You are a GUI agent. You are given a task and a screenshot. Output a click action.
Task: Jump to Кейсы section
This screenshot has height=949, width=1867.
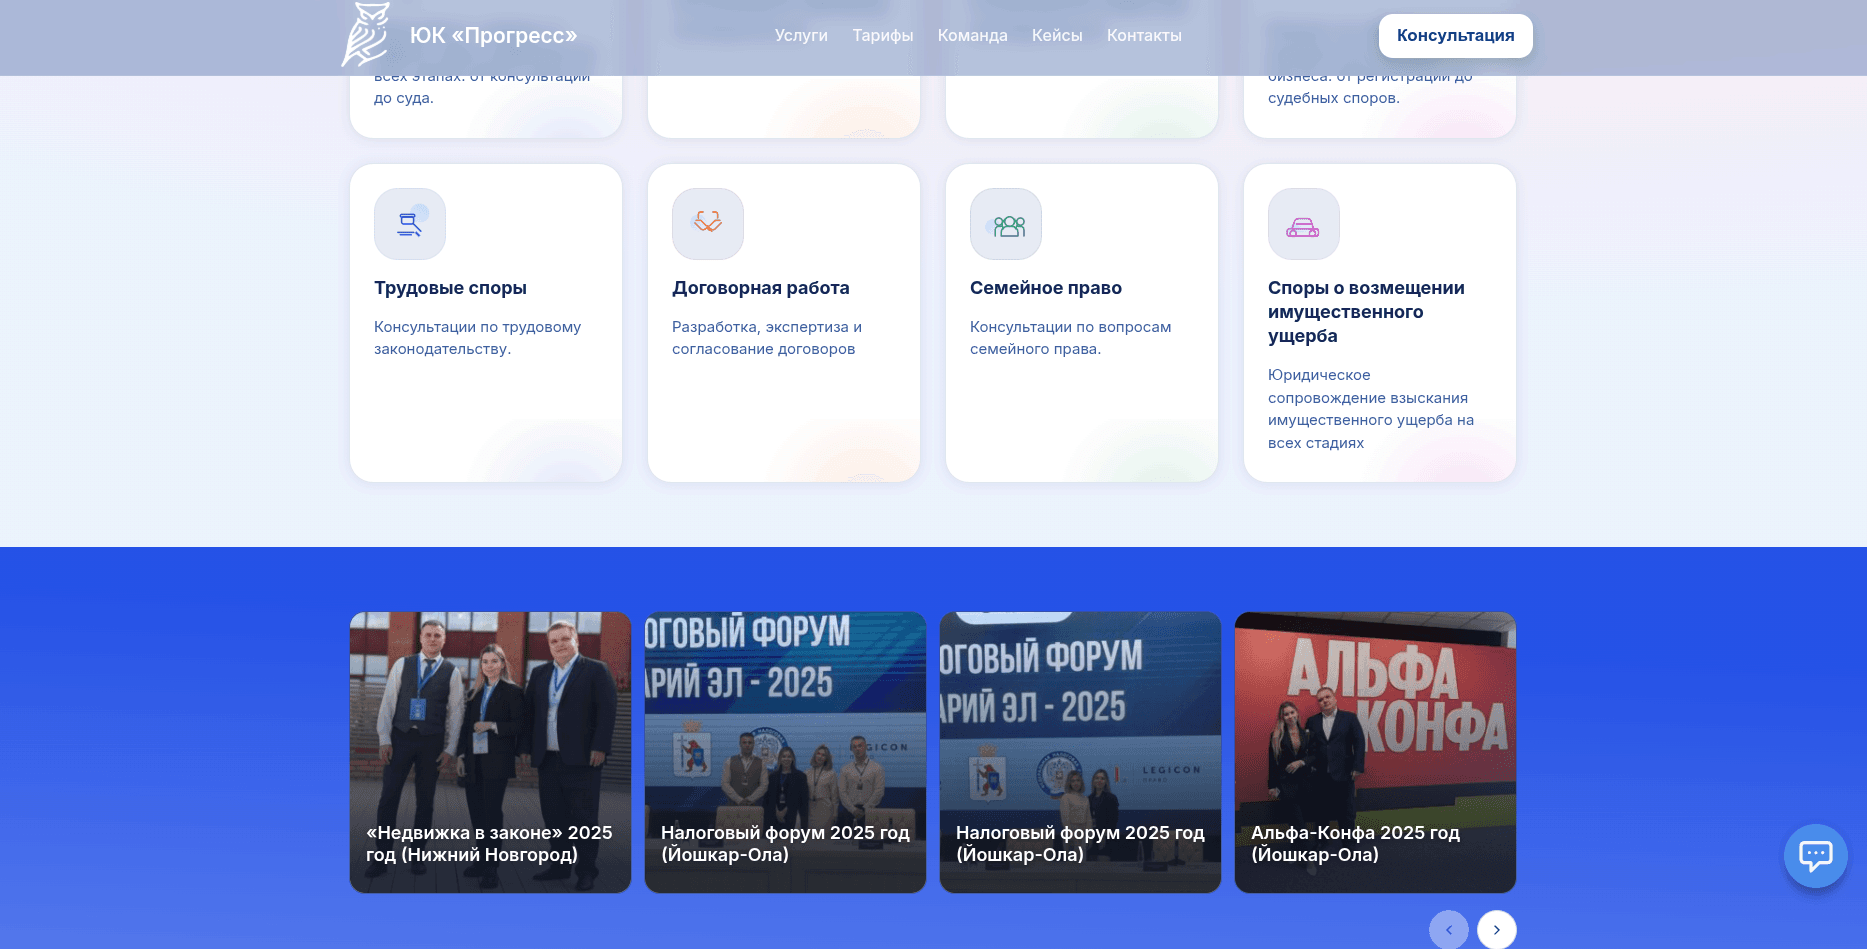(x=1057, y=36)
